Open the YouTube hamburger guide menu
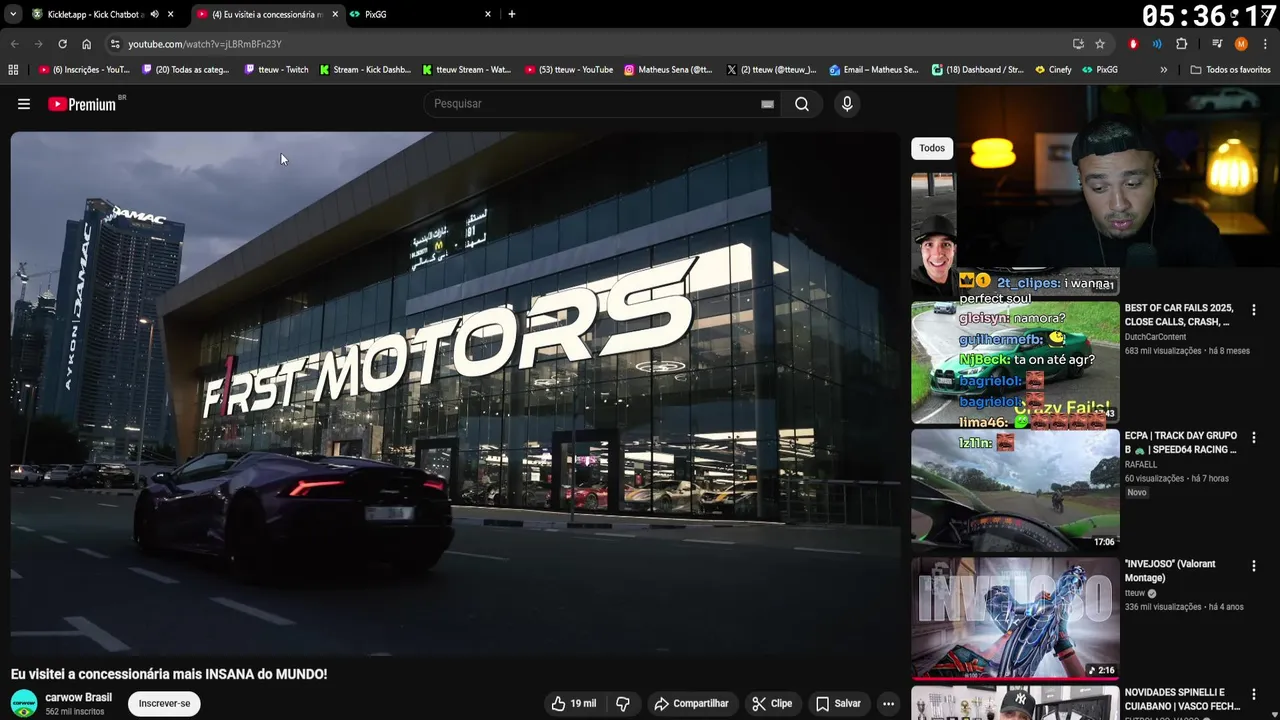The height and width of the screenshot is (720, 1280). click(x=24, y=104)
